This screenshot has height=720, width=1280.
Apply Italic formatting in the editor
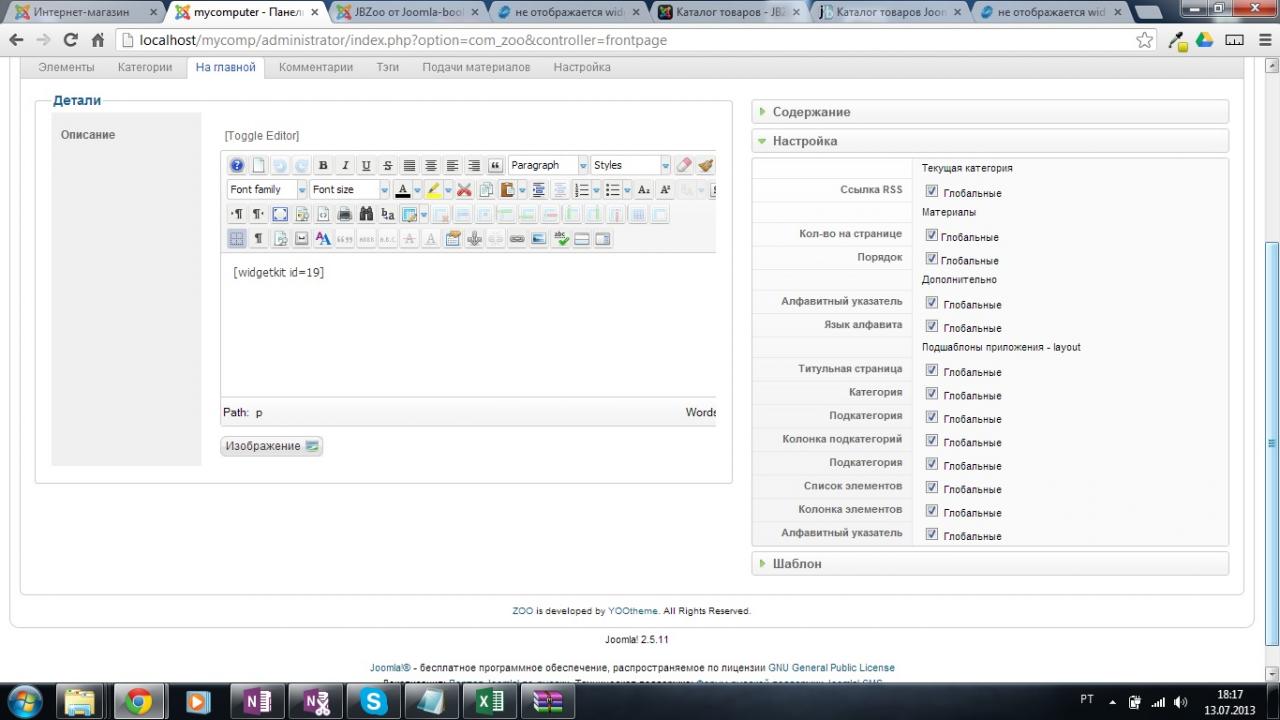(x=345, y=166)
